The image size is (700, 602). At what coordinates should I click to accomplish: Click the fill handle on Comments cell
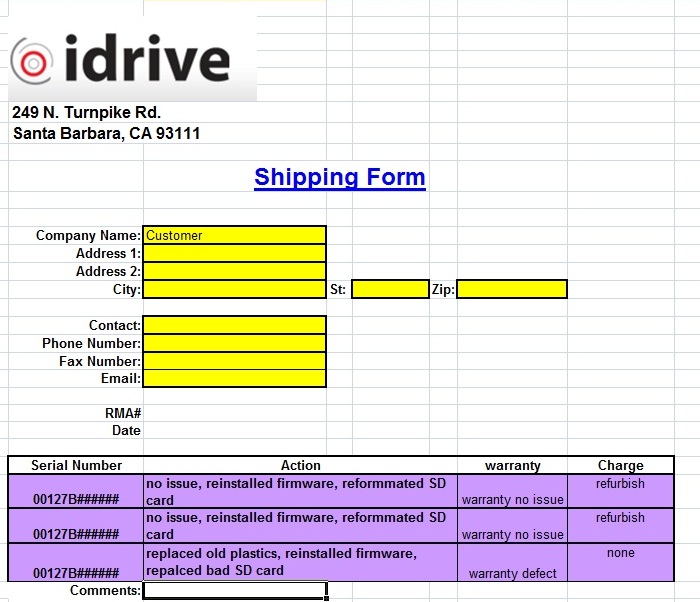click(327, 598)
